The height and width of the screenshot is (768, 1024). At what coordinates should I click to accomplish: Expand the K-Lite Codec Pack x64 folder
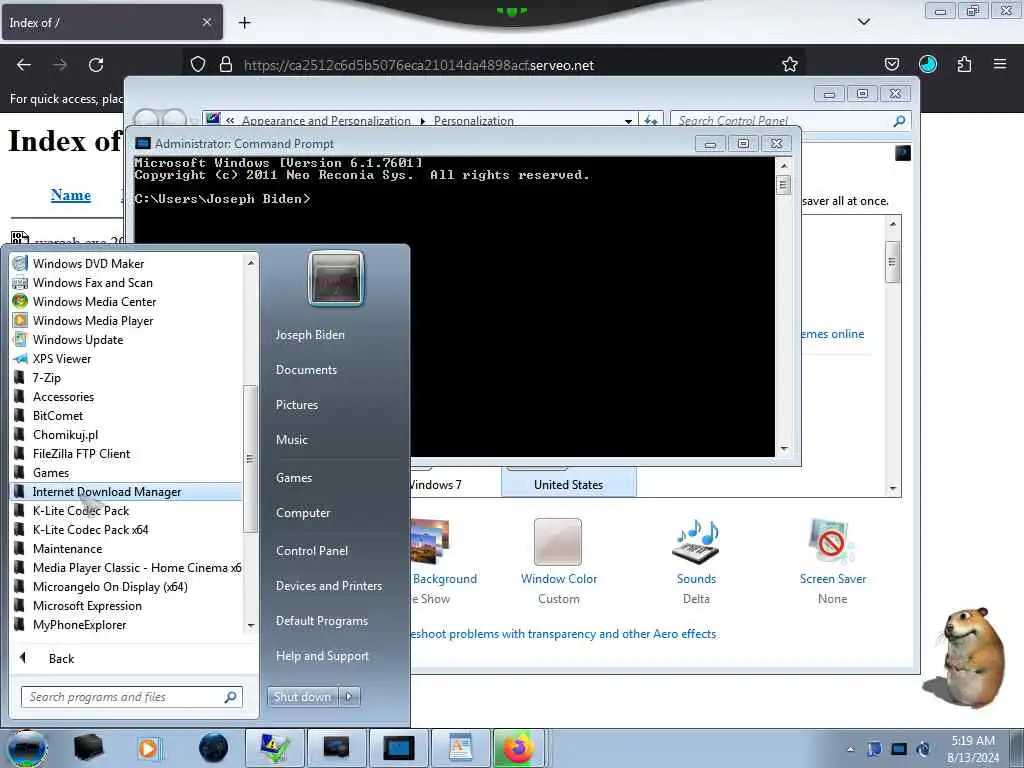coord(90,530)
